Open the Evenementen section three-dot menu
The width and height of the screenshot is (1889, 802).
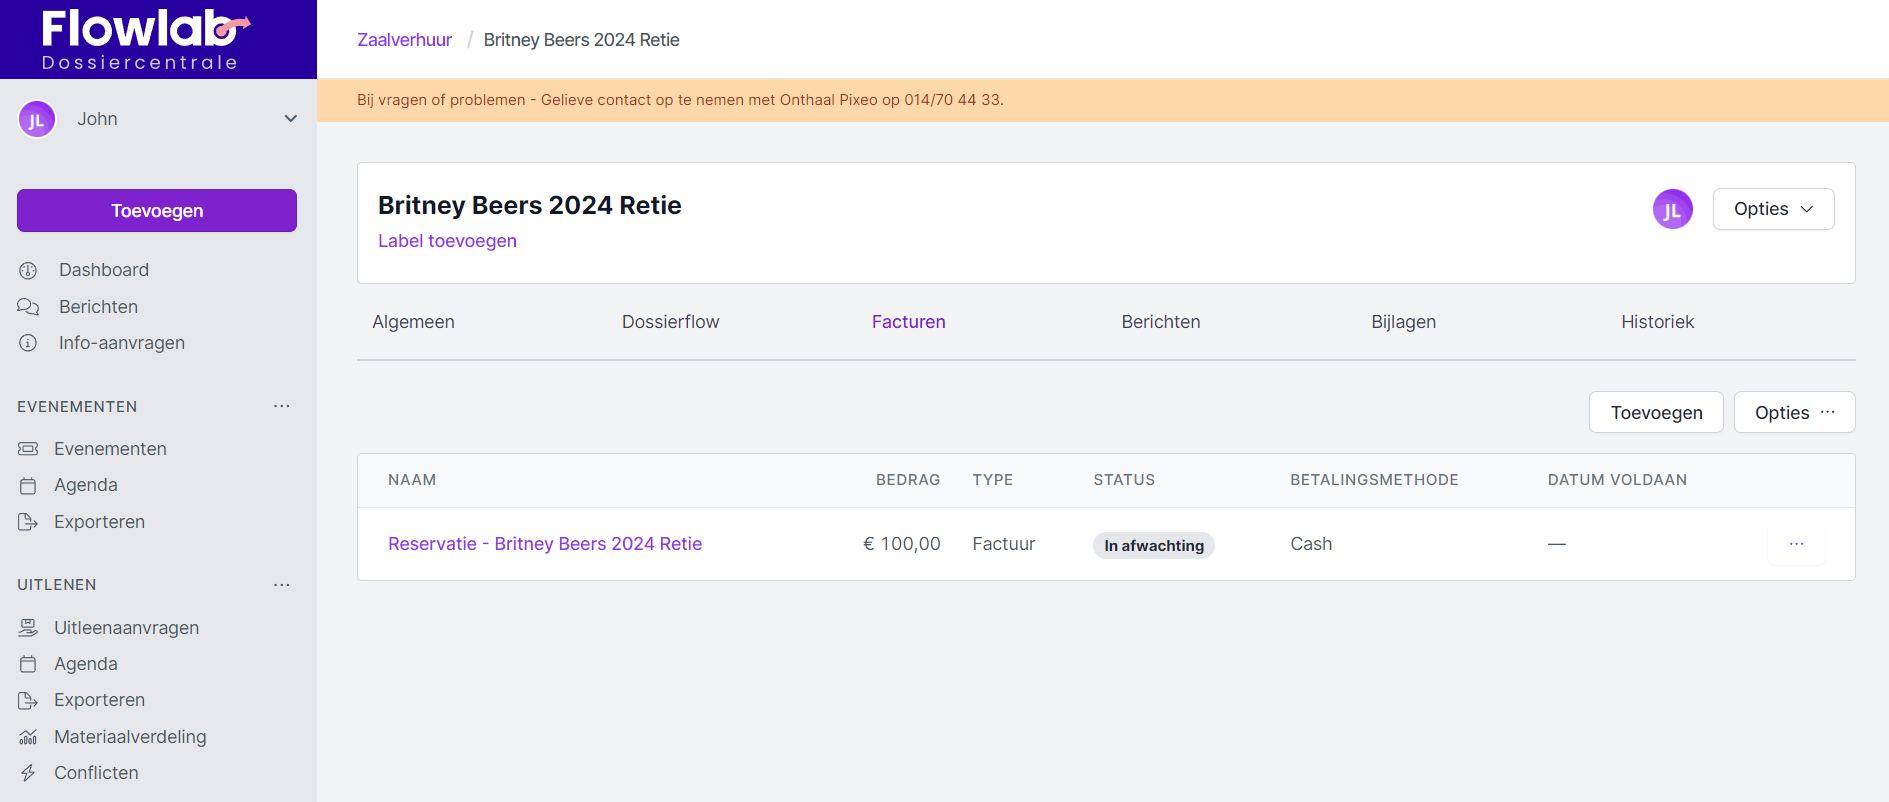(282, 406)
